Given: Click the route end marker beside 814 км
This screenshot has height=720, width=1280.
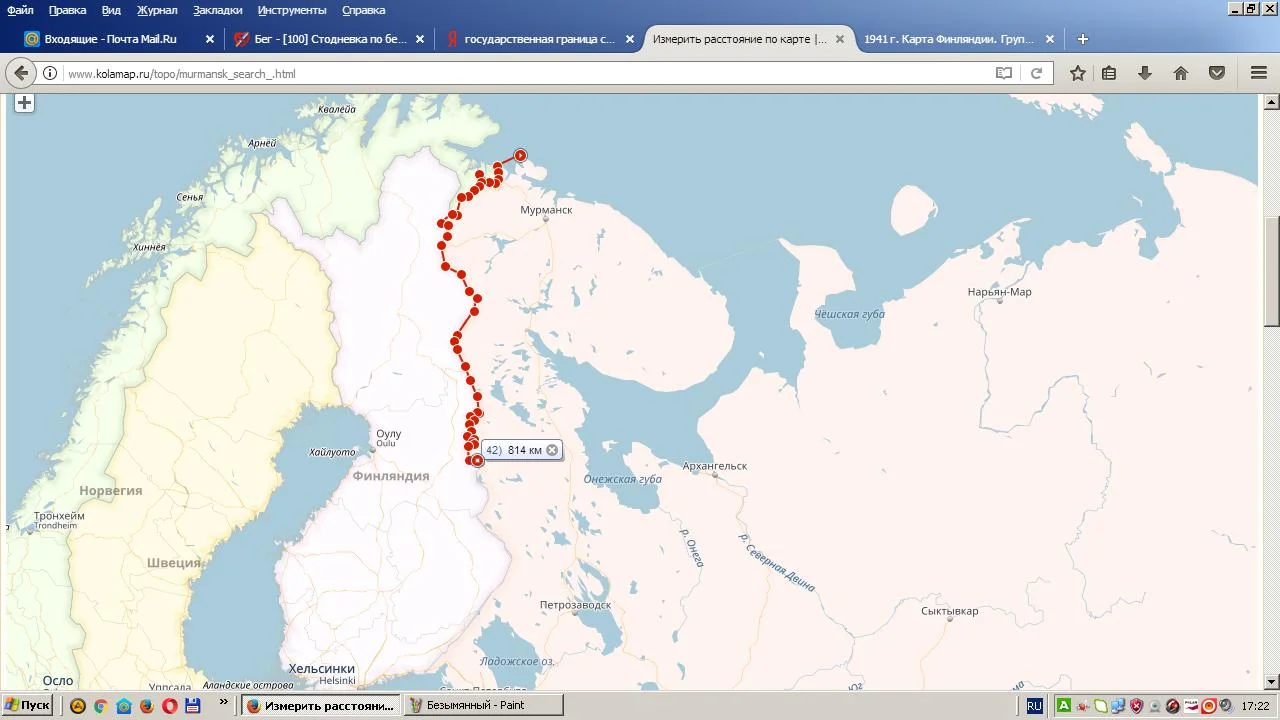Looking at the screenshot, I should click(x=477, y=460).
